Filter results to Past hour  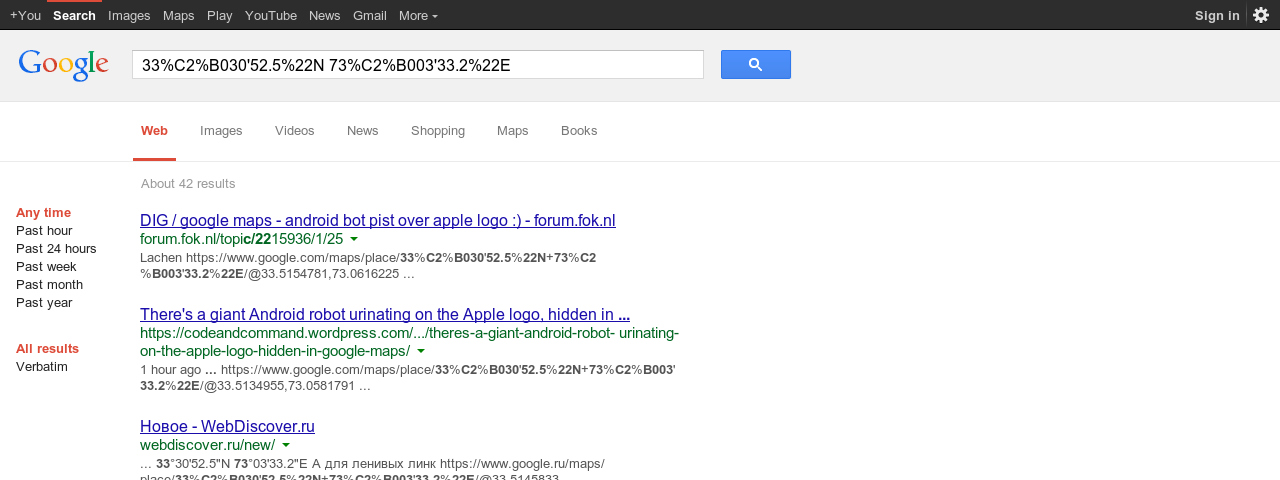coord(44,231)
